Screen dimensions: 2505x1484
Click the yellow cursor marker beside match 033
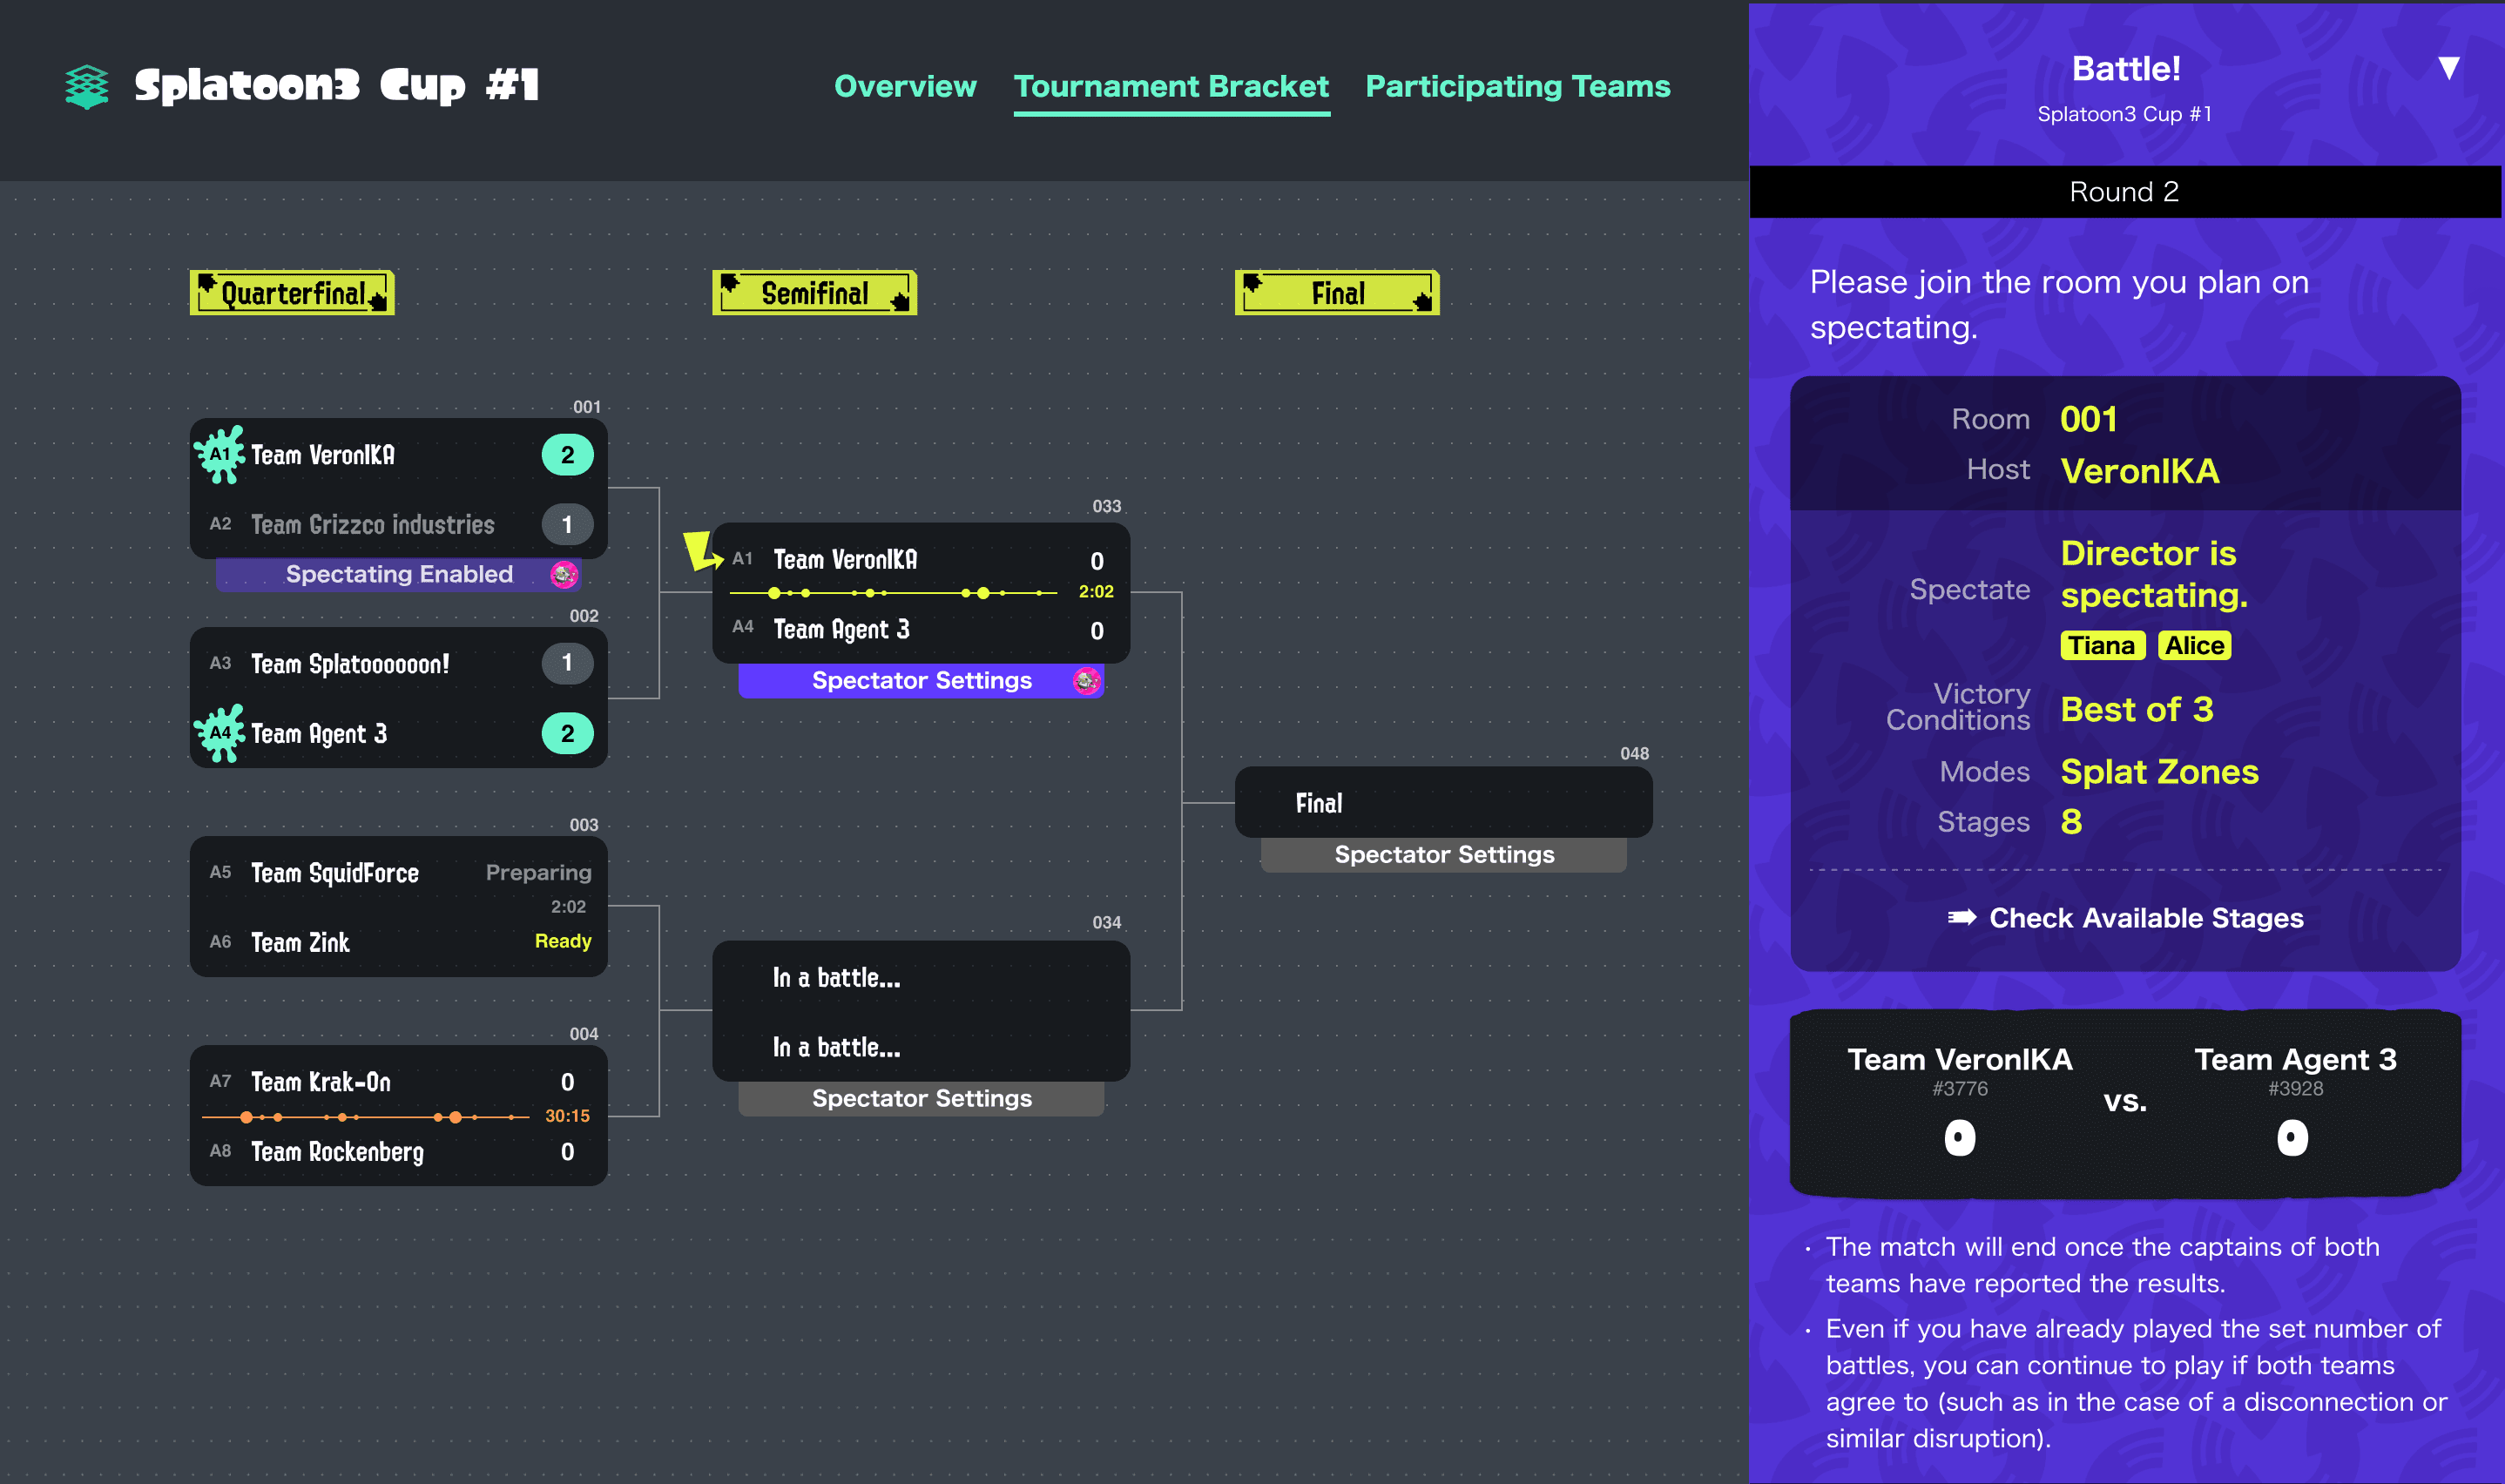(702, 551)
